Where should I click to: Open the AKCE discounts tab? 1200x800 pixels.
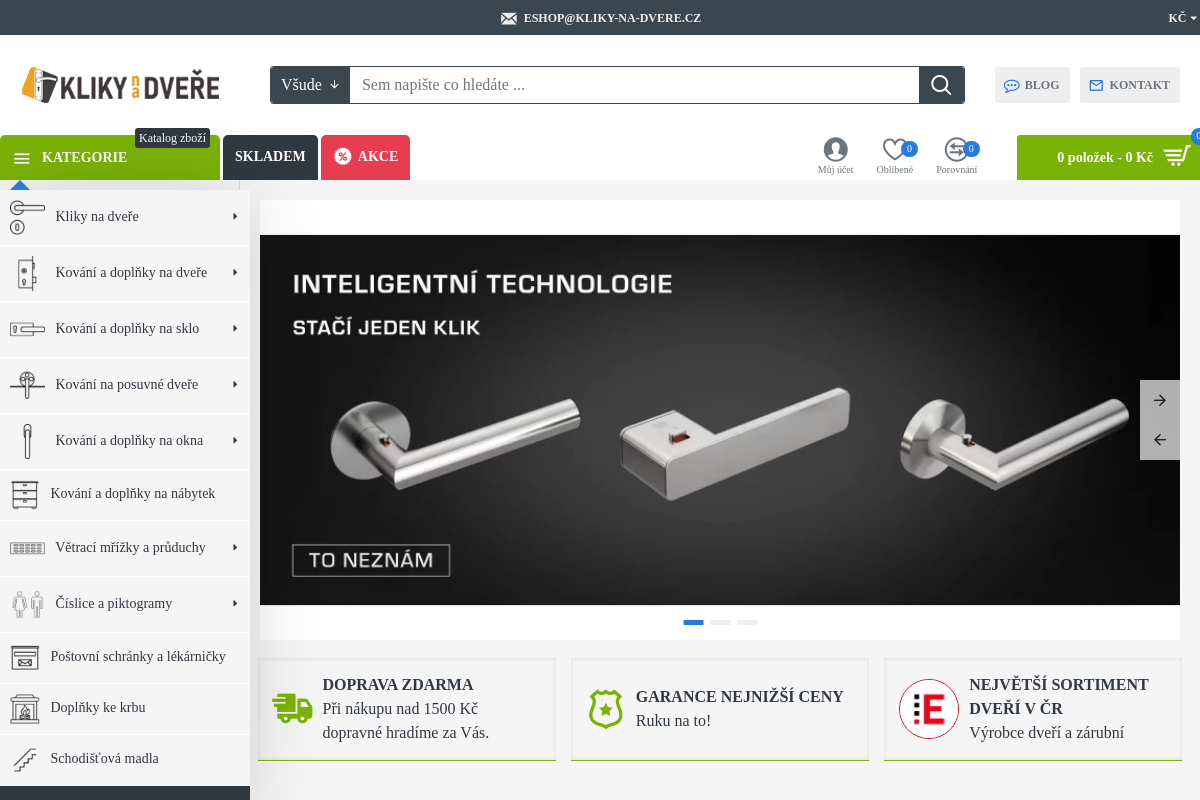pos(366,157)
